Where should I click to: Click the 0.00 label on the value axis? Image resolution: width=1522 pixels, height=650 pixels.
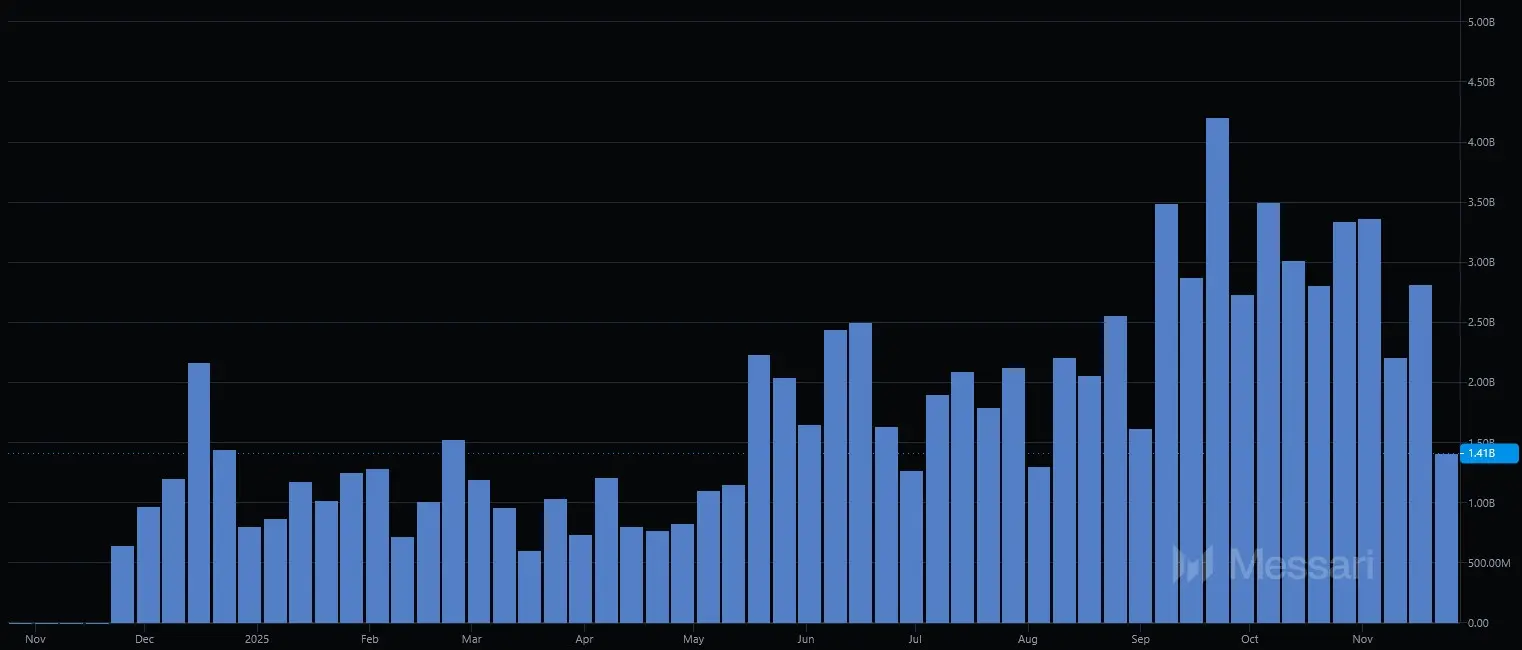(x=1476, y=623)
